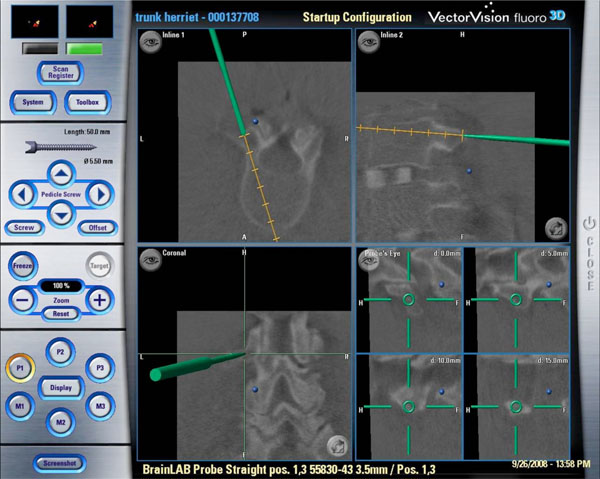
Task: Toggle the eye icon in the Coronal view
Action: click(x=150, y=260)
